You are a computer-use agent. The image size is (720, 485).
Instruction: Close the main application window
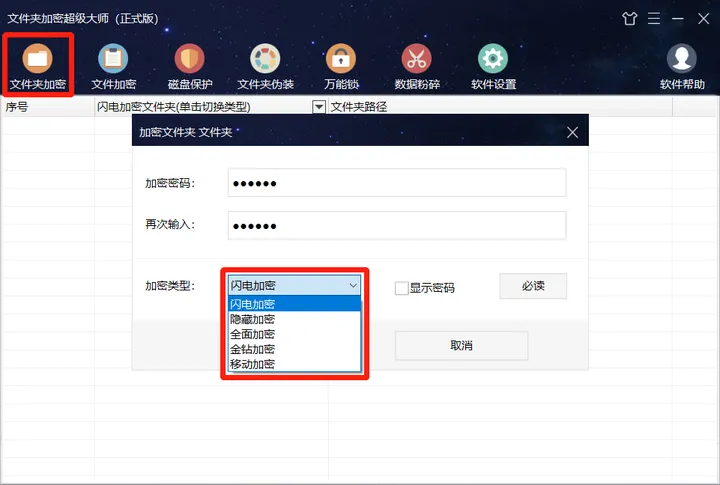tap(703, 19)
